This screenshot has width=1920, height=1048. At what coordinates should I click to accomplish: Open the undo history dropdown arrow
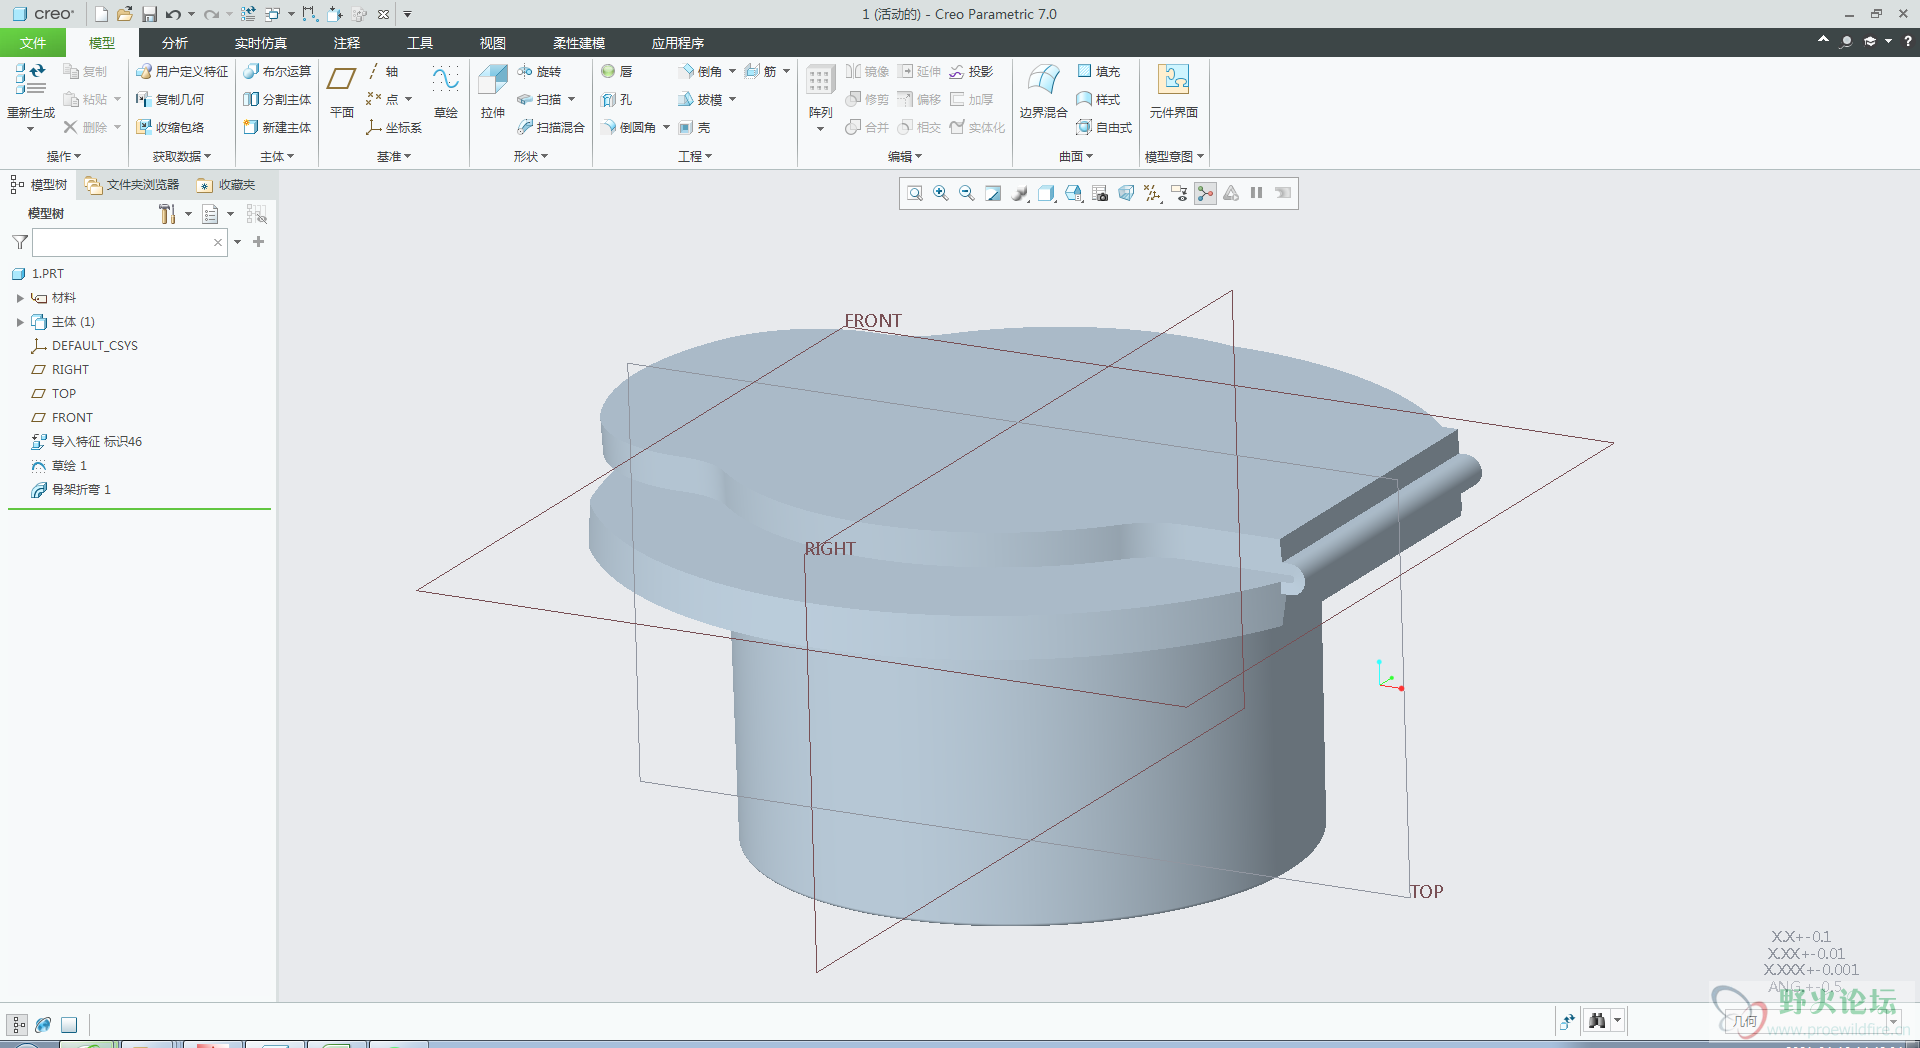coord(191,14)
